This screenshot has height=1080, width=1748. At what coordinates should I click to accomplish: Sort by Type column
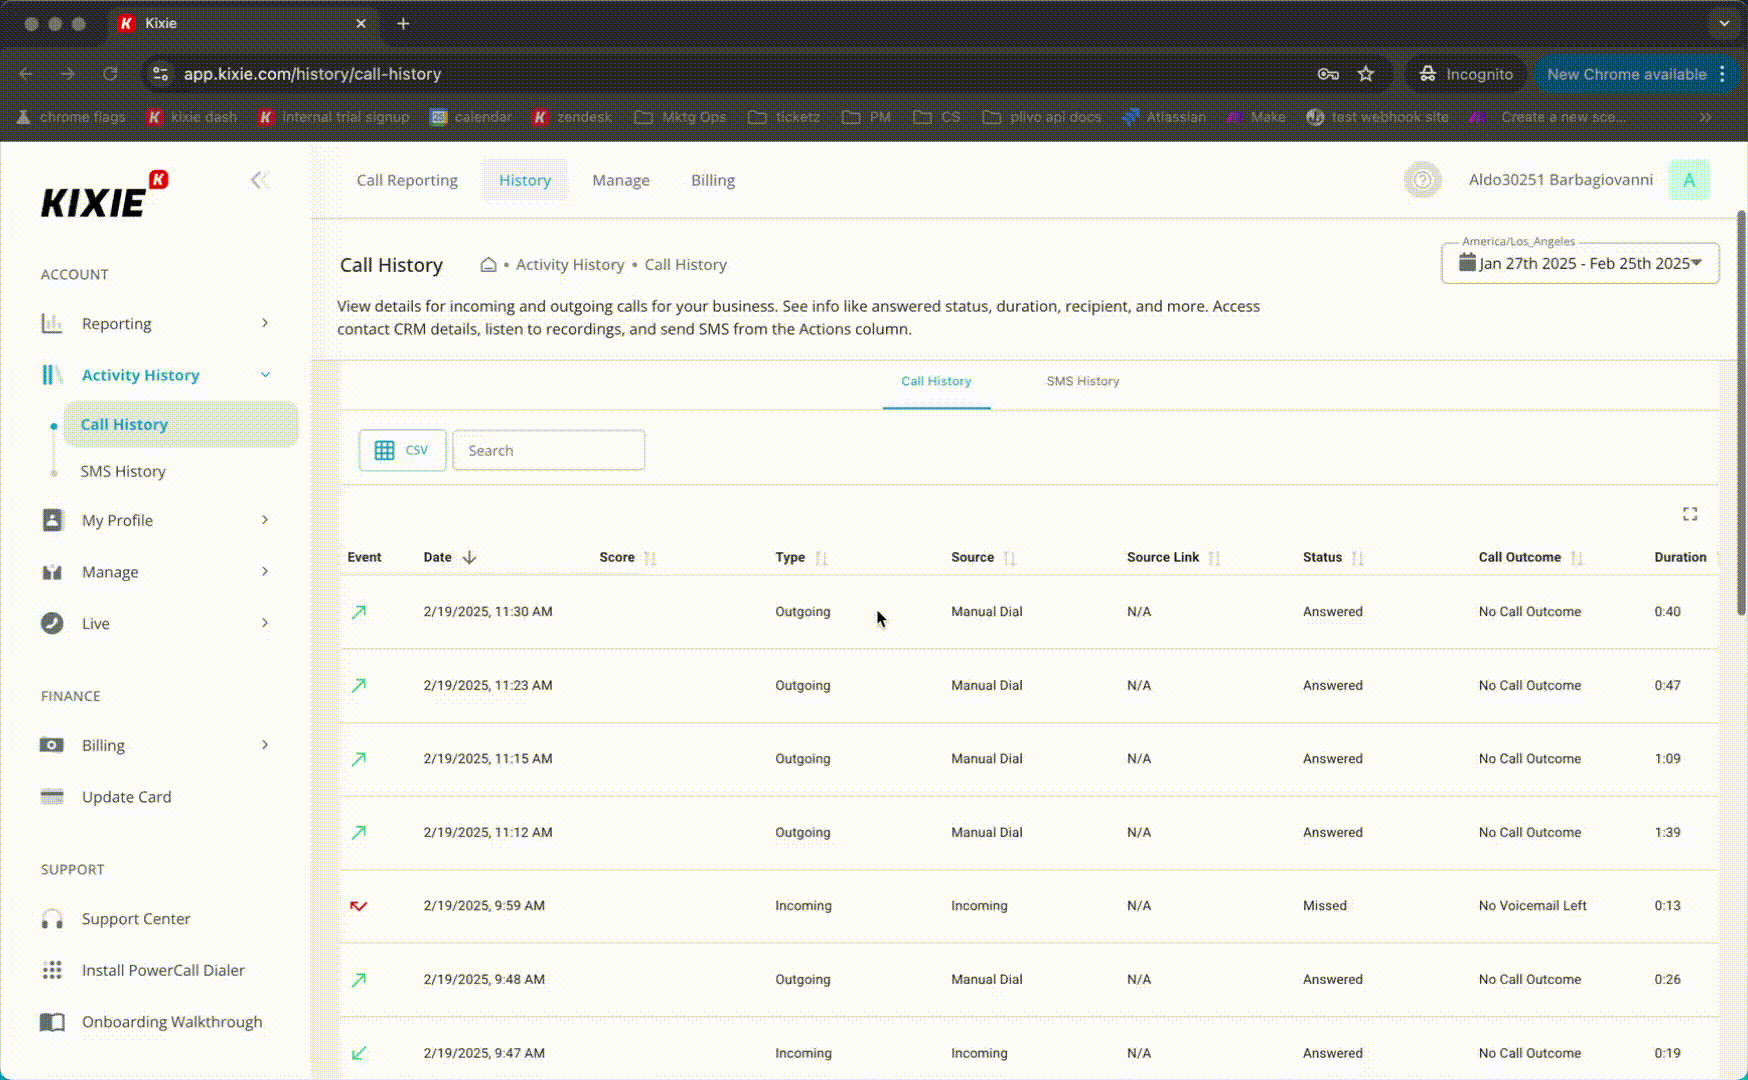pyautogui.click(x=821, y=558)
